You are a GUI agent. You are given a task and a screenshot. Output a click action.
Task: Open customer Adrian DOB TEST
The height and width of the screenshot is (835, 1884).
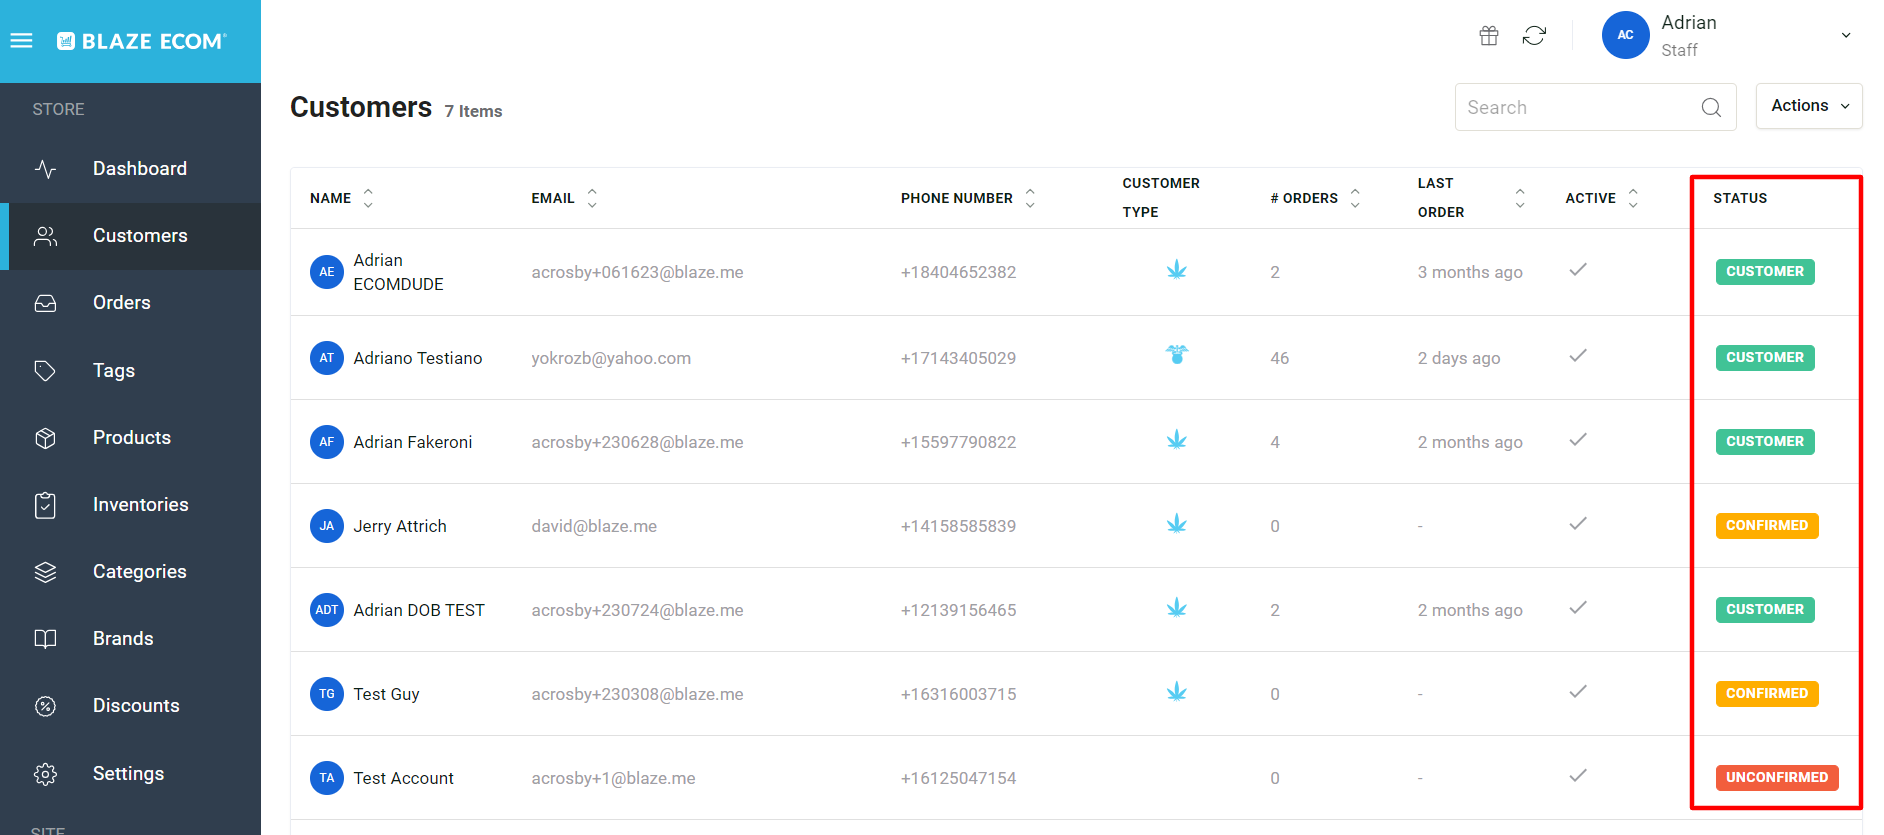point(419,610)
